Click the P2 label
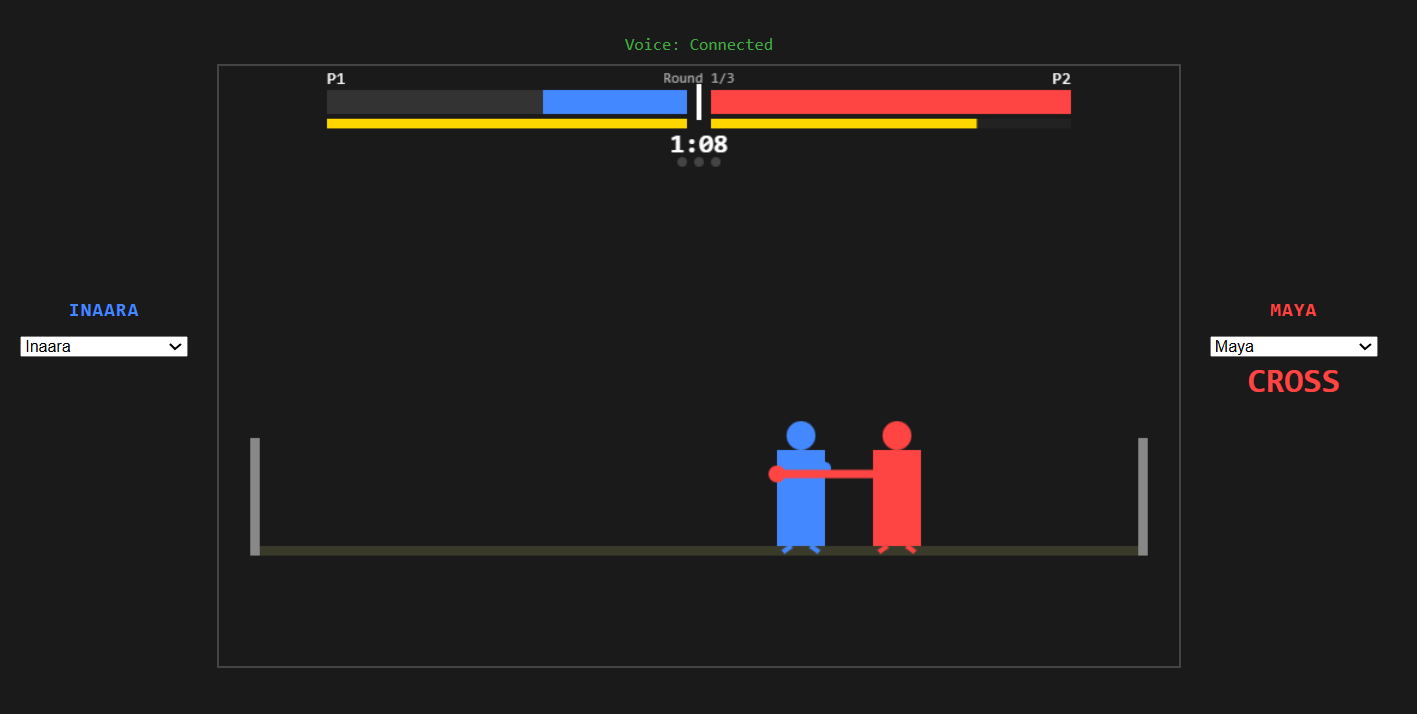The height and width of the screenshot is (714, 1417). [x=1061, y=79]
